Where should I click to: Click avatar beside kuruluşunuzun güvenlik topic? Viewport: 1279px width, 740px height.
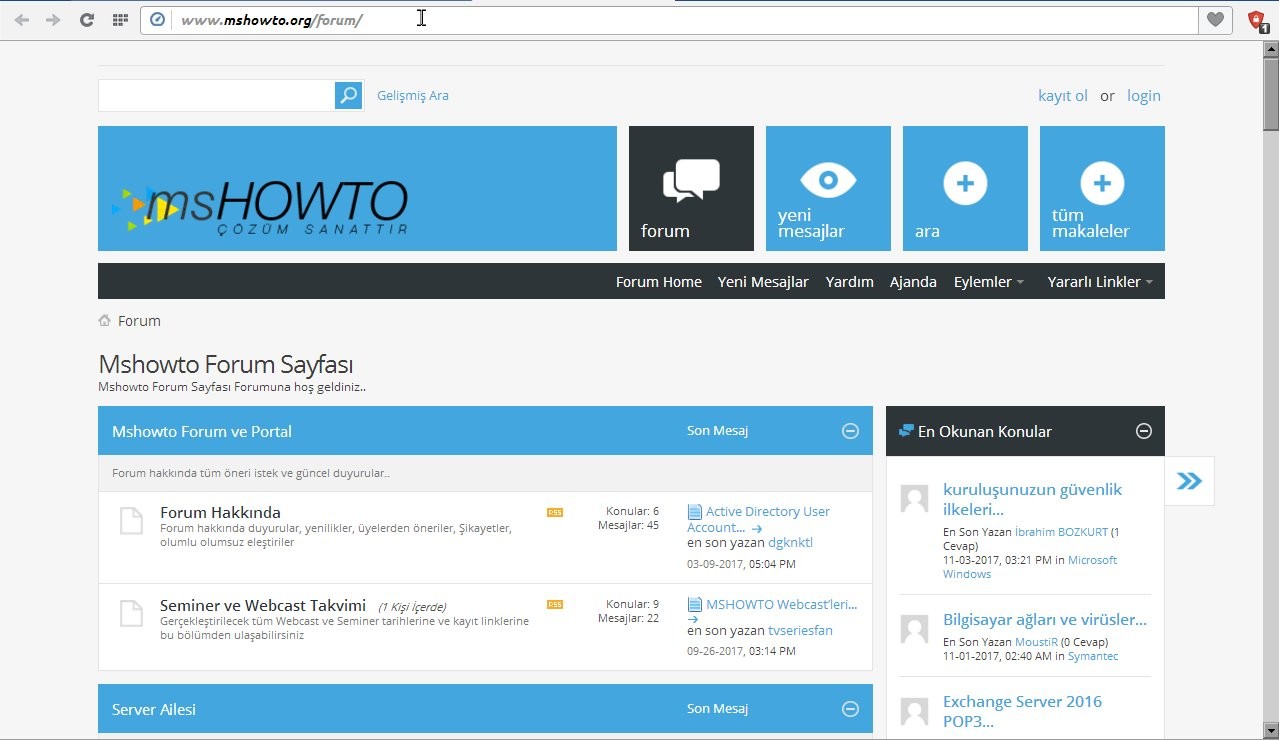coord(914,498)
